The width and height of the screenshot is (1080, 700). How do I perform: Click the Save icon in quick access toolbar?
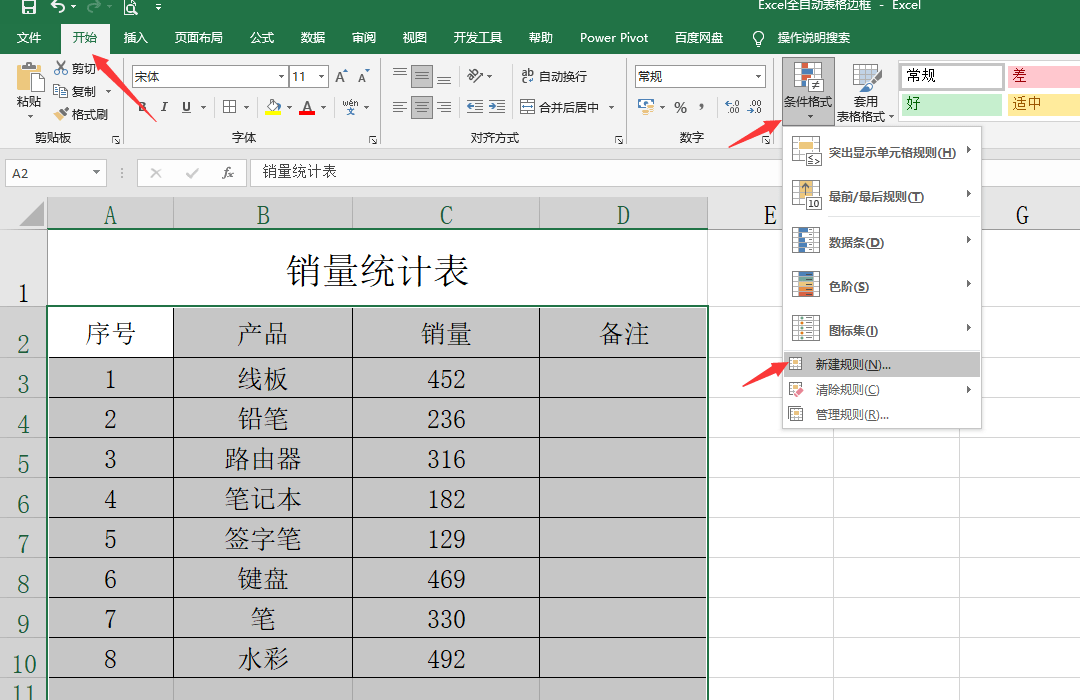coord(28,7)
